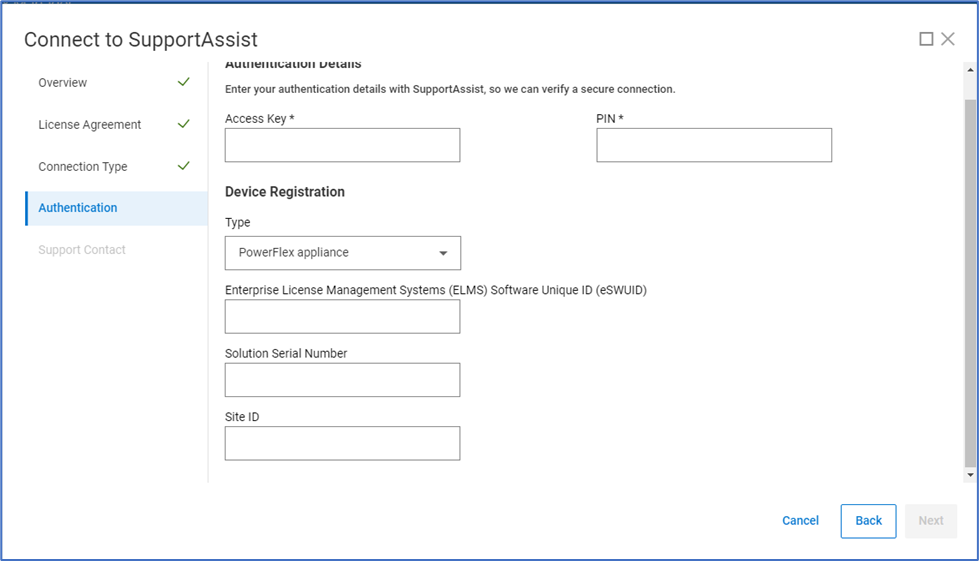Click the Solution Serial Number label
This screenshot has height=561, width=979.
pyautogui.click(x=286, y=353)
